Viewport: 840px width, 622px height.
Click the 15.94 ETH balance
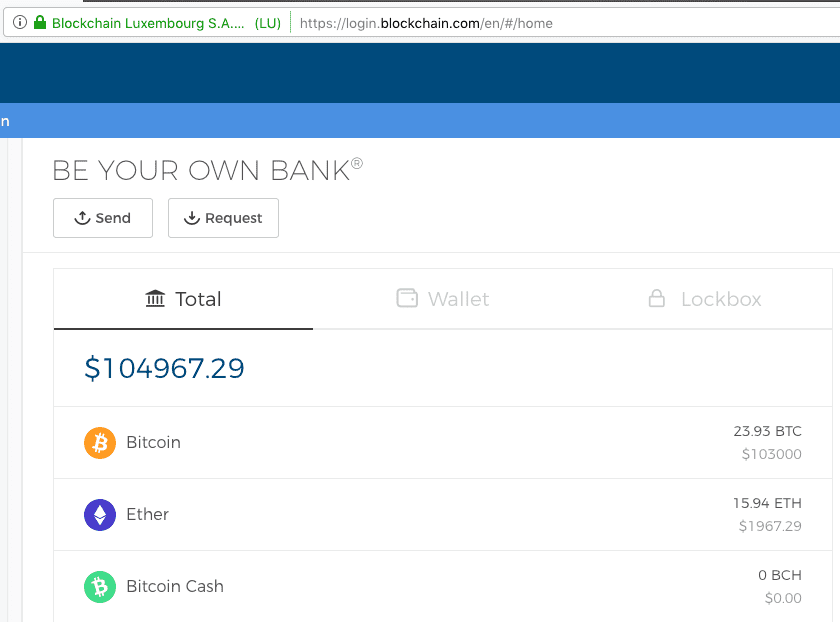coord(768,503)
